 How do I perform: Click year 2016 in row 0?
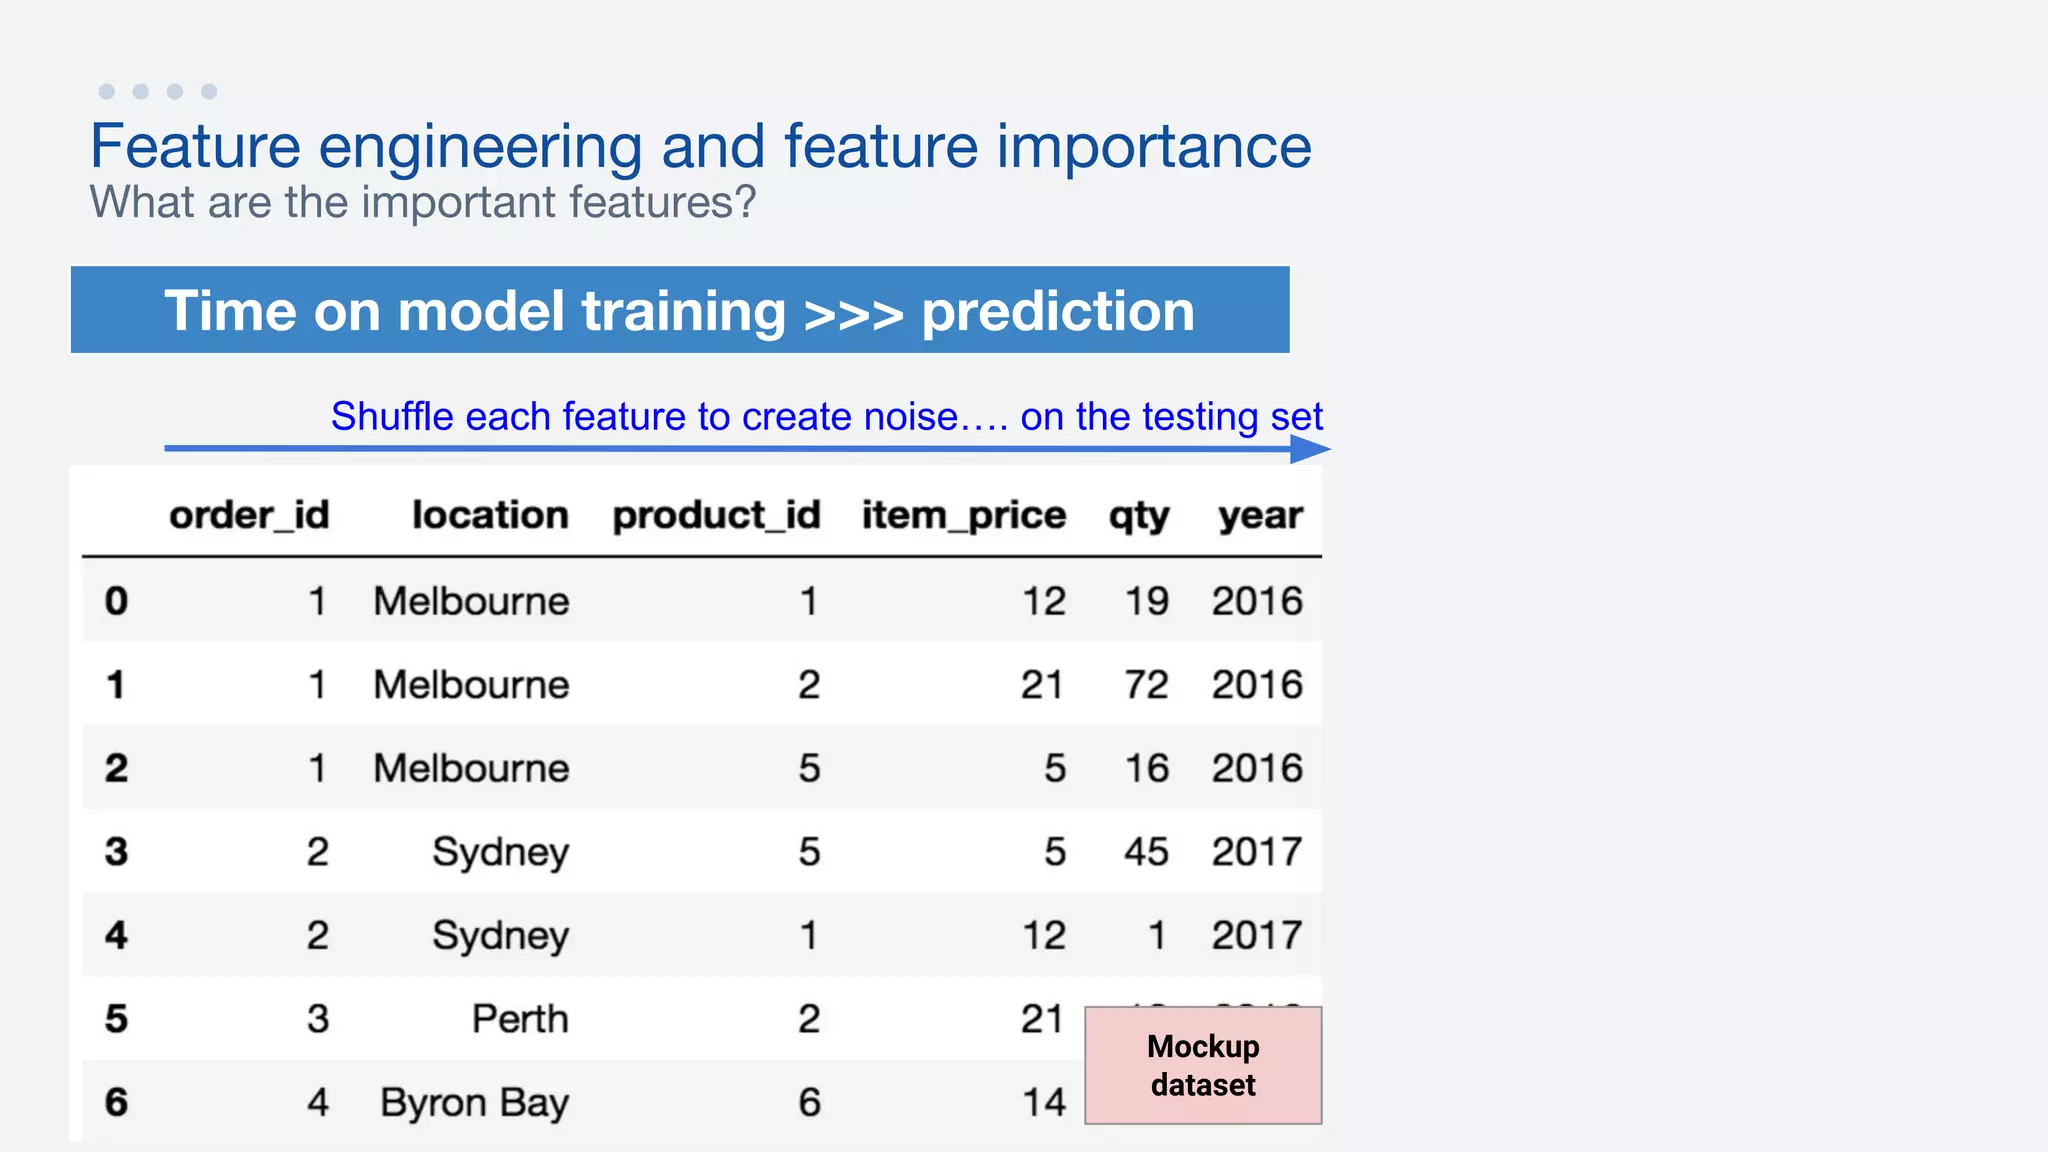click(x=1257, y=601)
